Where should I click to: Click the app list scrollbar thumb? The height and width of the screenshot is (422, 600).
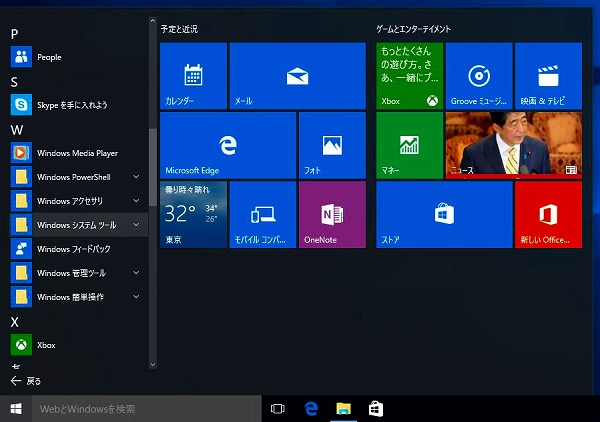point(153,167)
